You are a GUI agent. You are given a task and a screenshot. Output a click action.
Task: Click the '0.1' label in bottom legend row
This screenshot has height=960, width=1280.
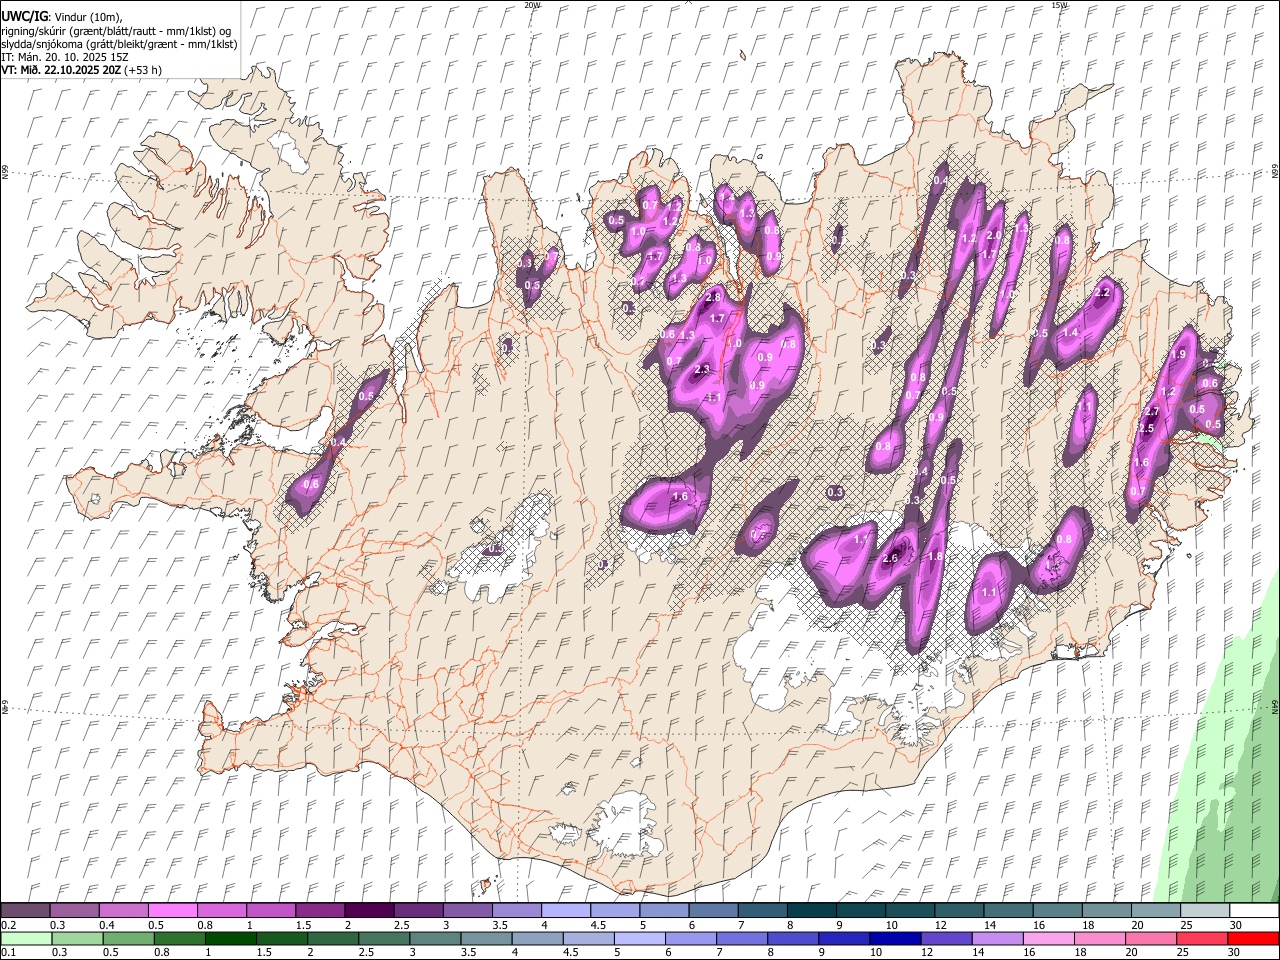pos(8,953)
